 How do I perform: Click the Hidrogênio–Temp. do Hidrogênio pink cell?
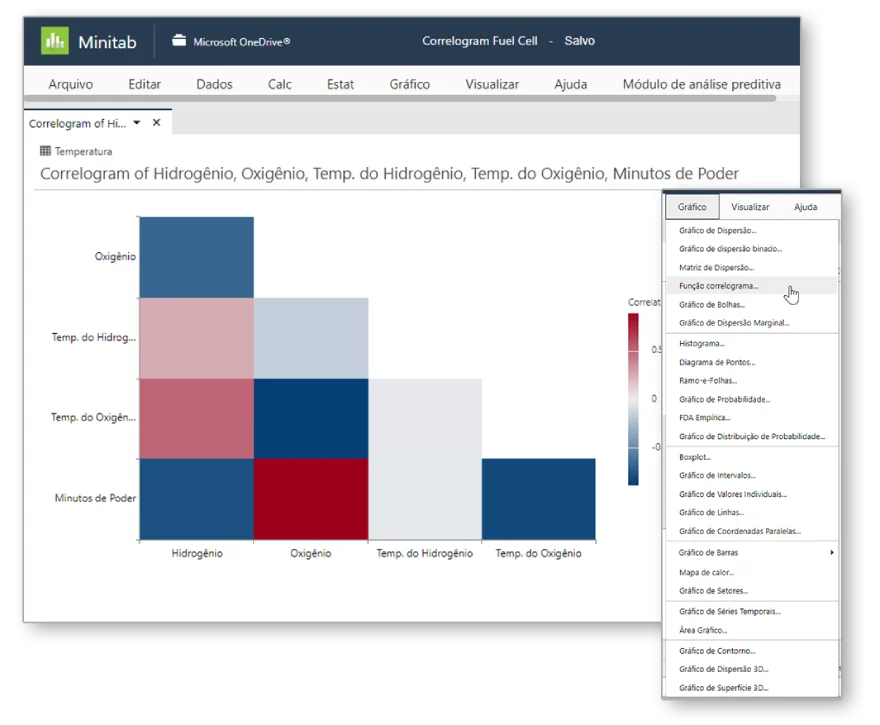tap(196, 338)
